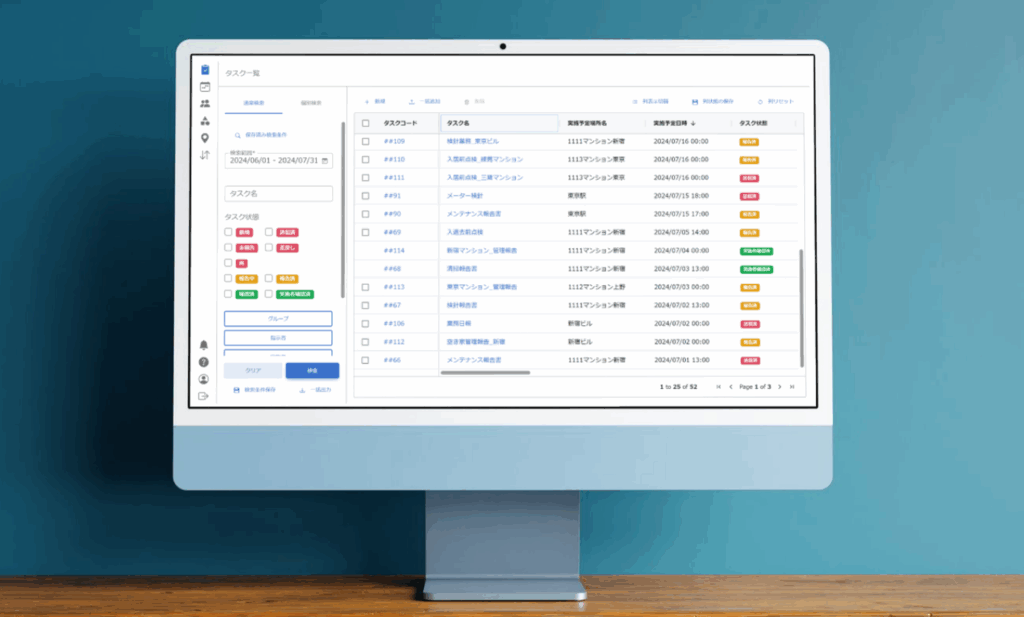Click the タスク名 search input field
Image resolution: width=1024 pixels, height=617 pixels.
coord(278,193)
